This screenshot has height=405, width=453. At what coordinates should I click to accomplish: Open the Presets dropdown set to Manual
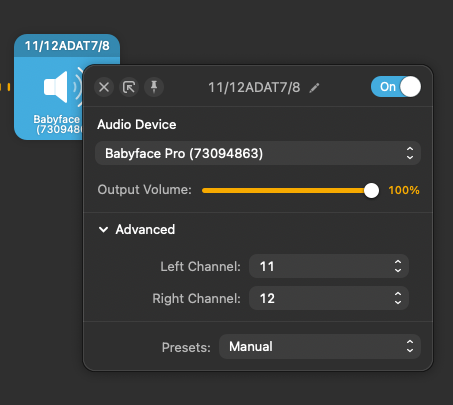click(x=320, y=347)
